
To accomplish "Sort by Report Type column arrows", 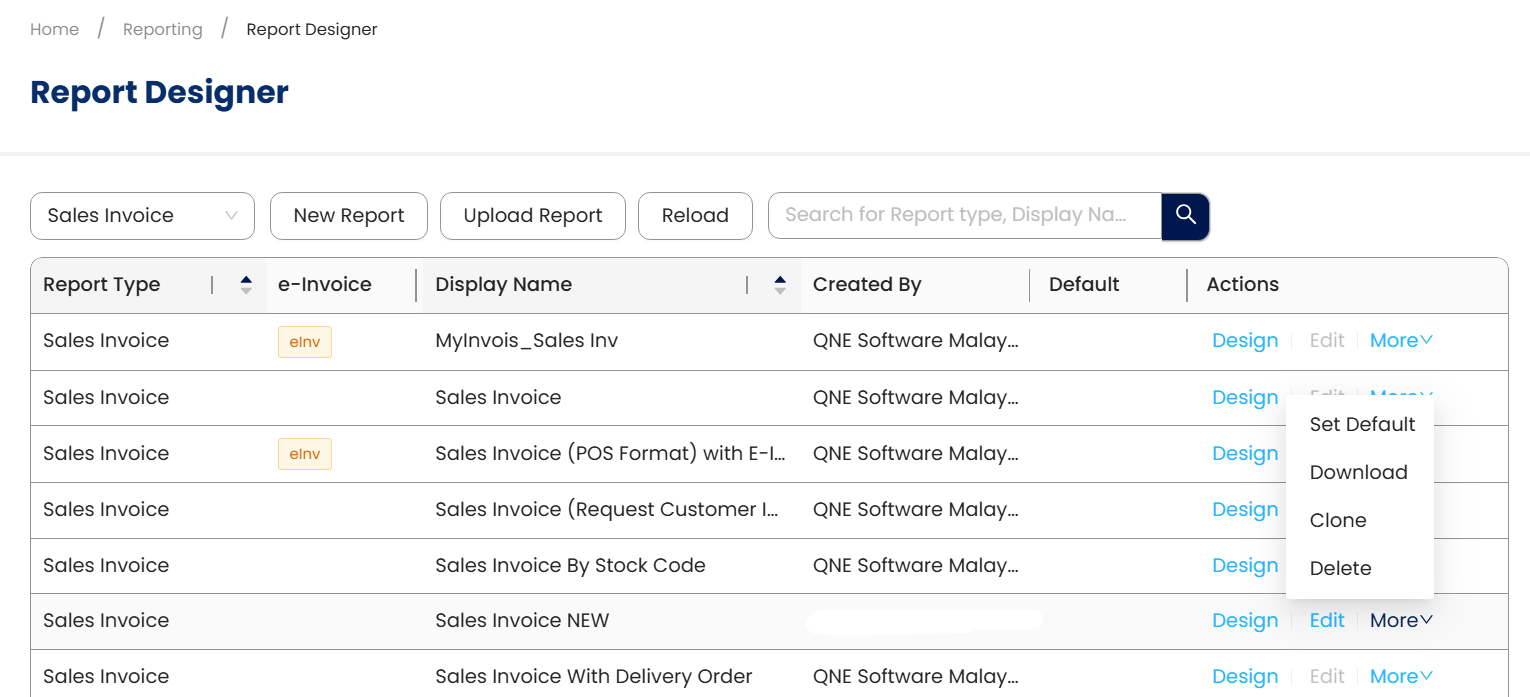I will point(246,285).
